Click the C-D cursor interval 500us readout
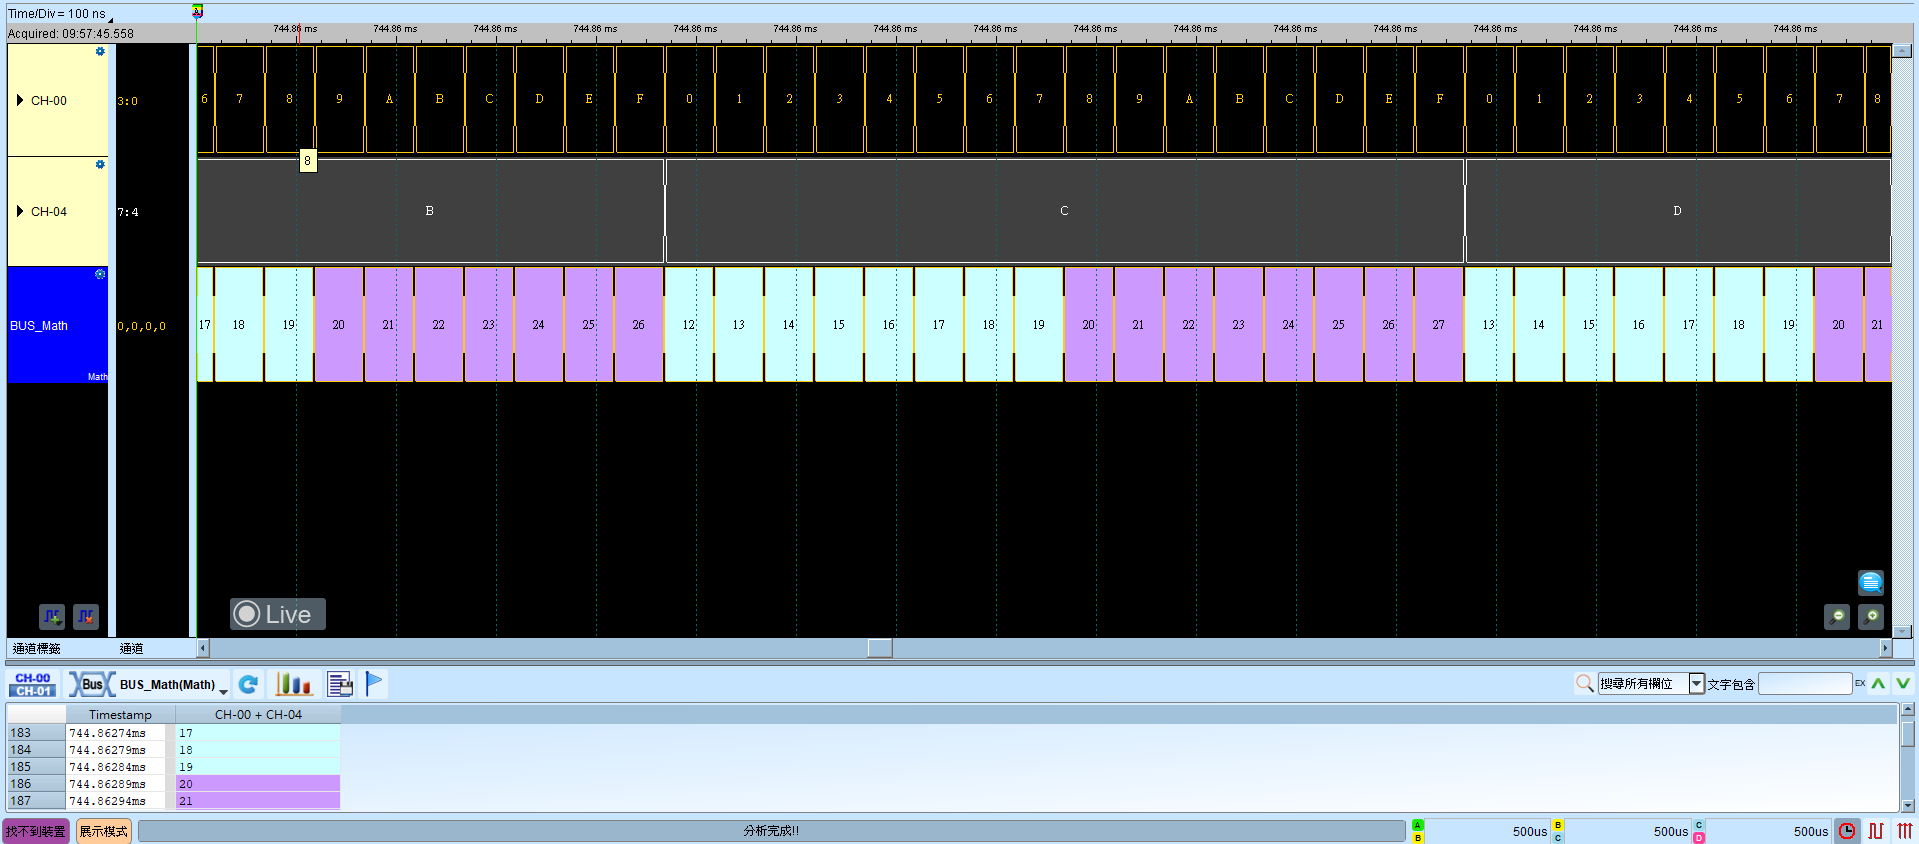The width and height of the screenshot is (1919, 844). pos(1769,831)
